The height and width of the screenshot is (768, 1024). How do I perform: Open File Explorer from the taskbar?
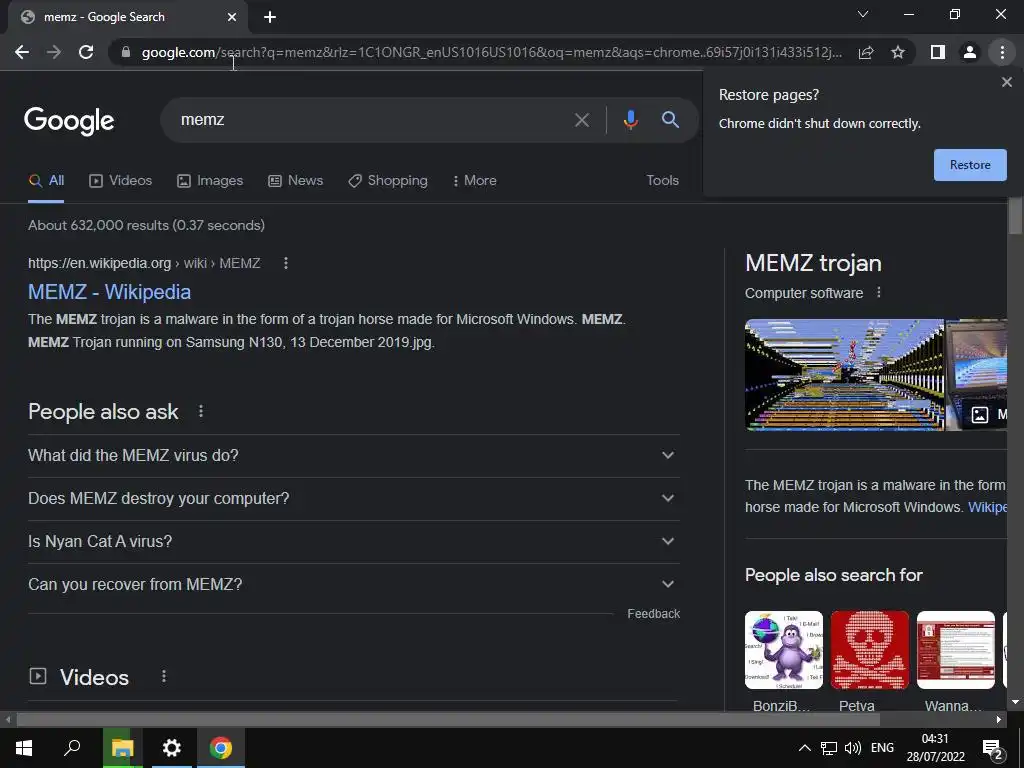(x=122, y=748)
